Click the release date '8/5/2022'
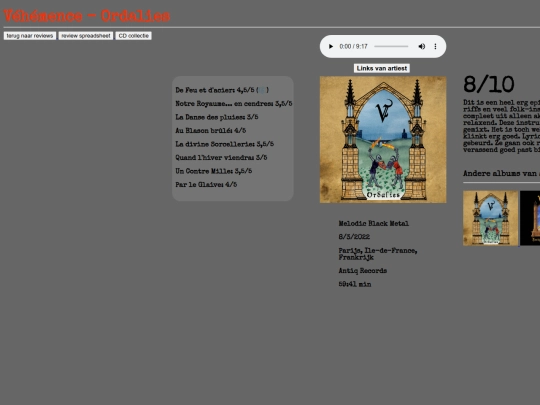Screen dimensions: 540x405 (354, 237)
